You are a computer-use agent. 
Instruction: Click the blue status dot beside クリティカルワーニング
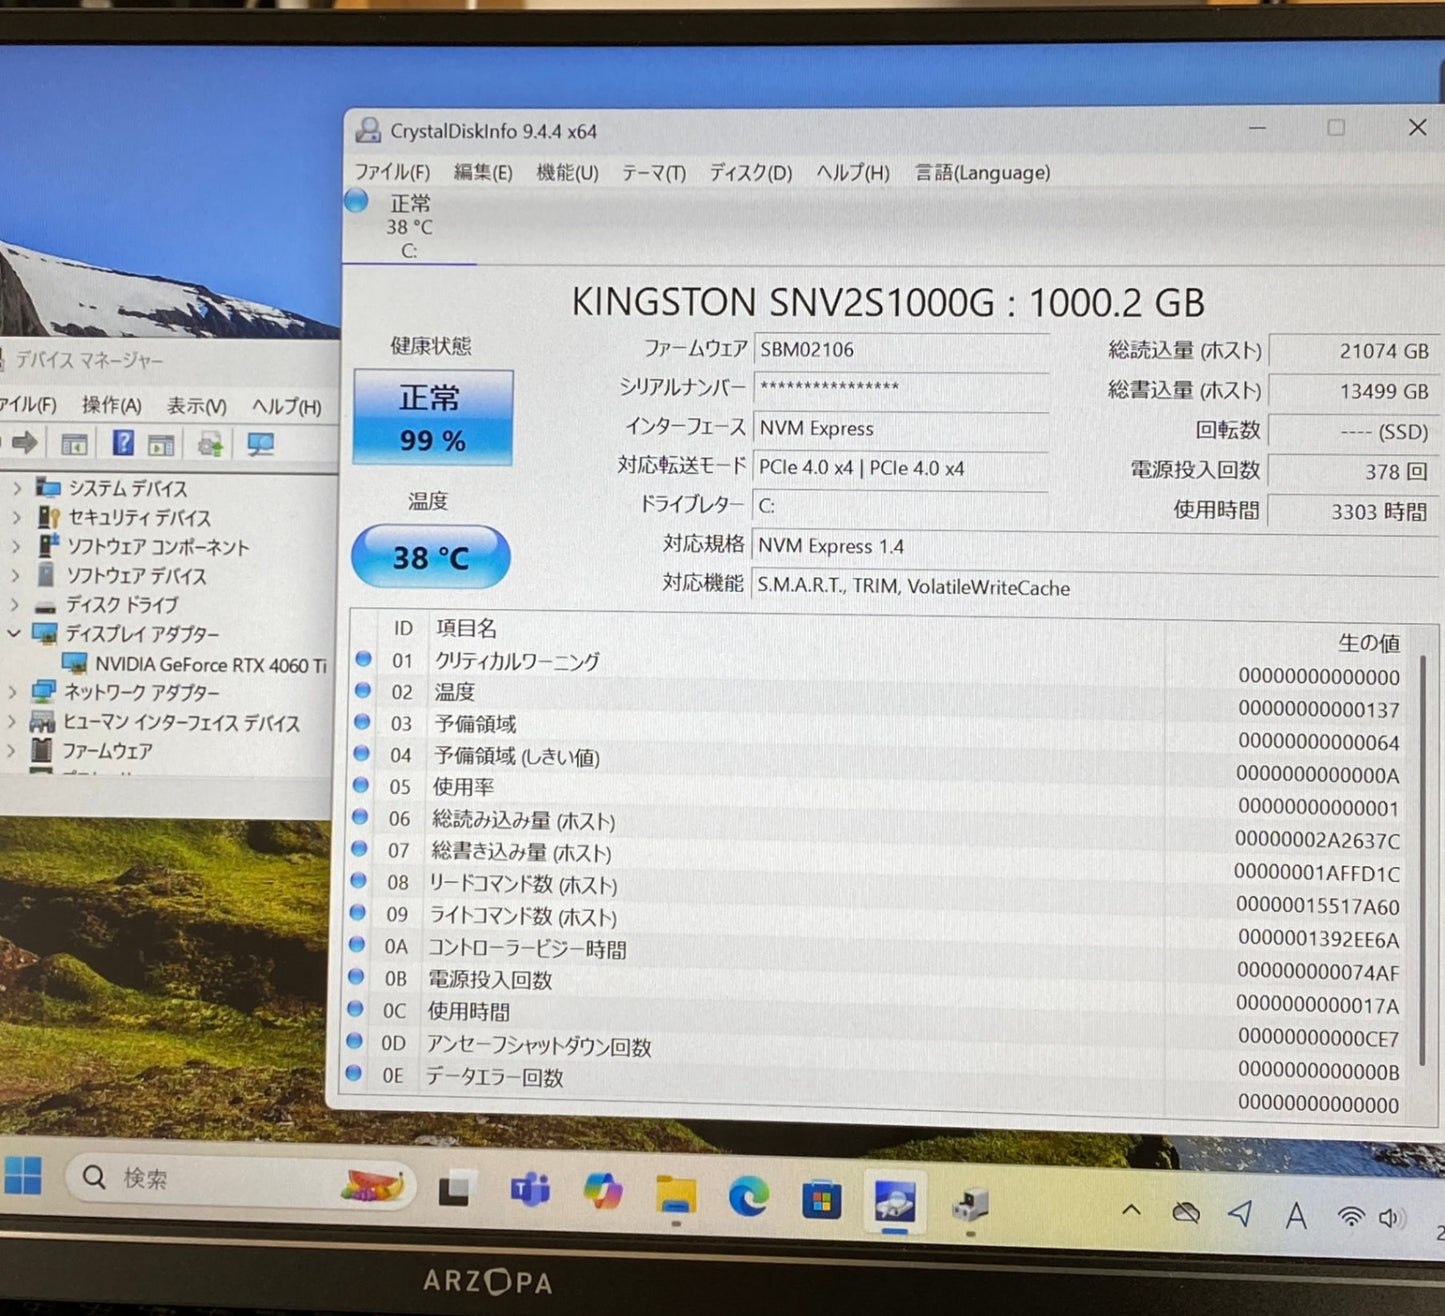pos(362,657)
